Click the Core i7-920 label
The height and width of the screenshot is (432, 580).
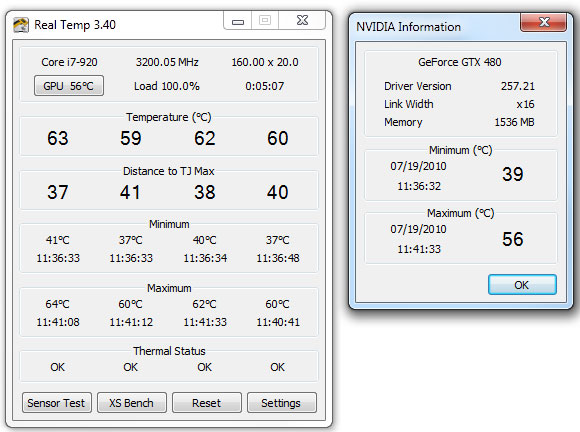click(69, 62)
